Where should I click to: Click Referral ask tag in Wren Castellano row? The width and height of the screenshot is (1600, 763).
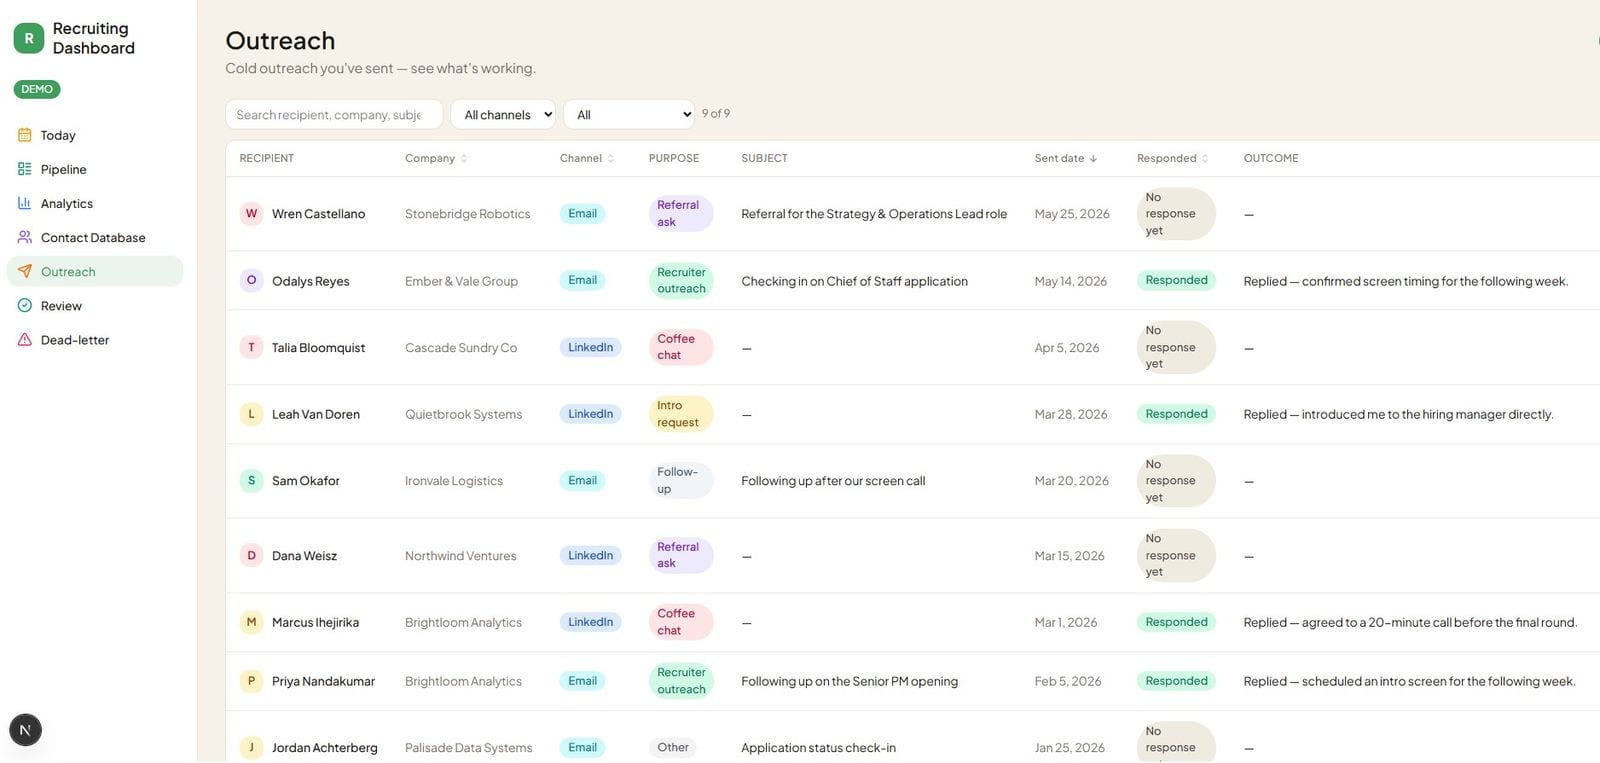[681, 213]
